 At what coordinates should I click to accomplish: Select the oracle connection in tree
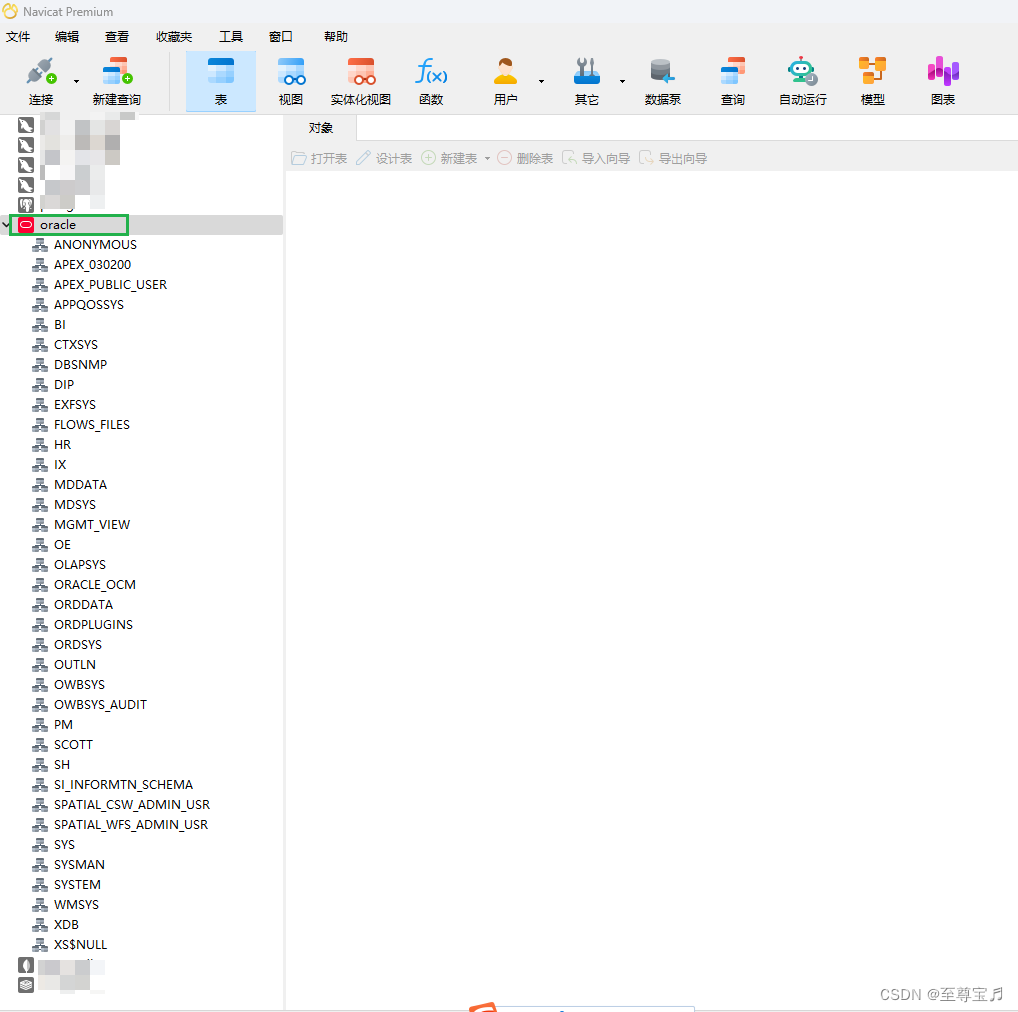coord(58,225)
